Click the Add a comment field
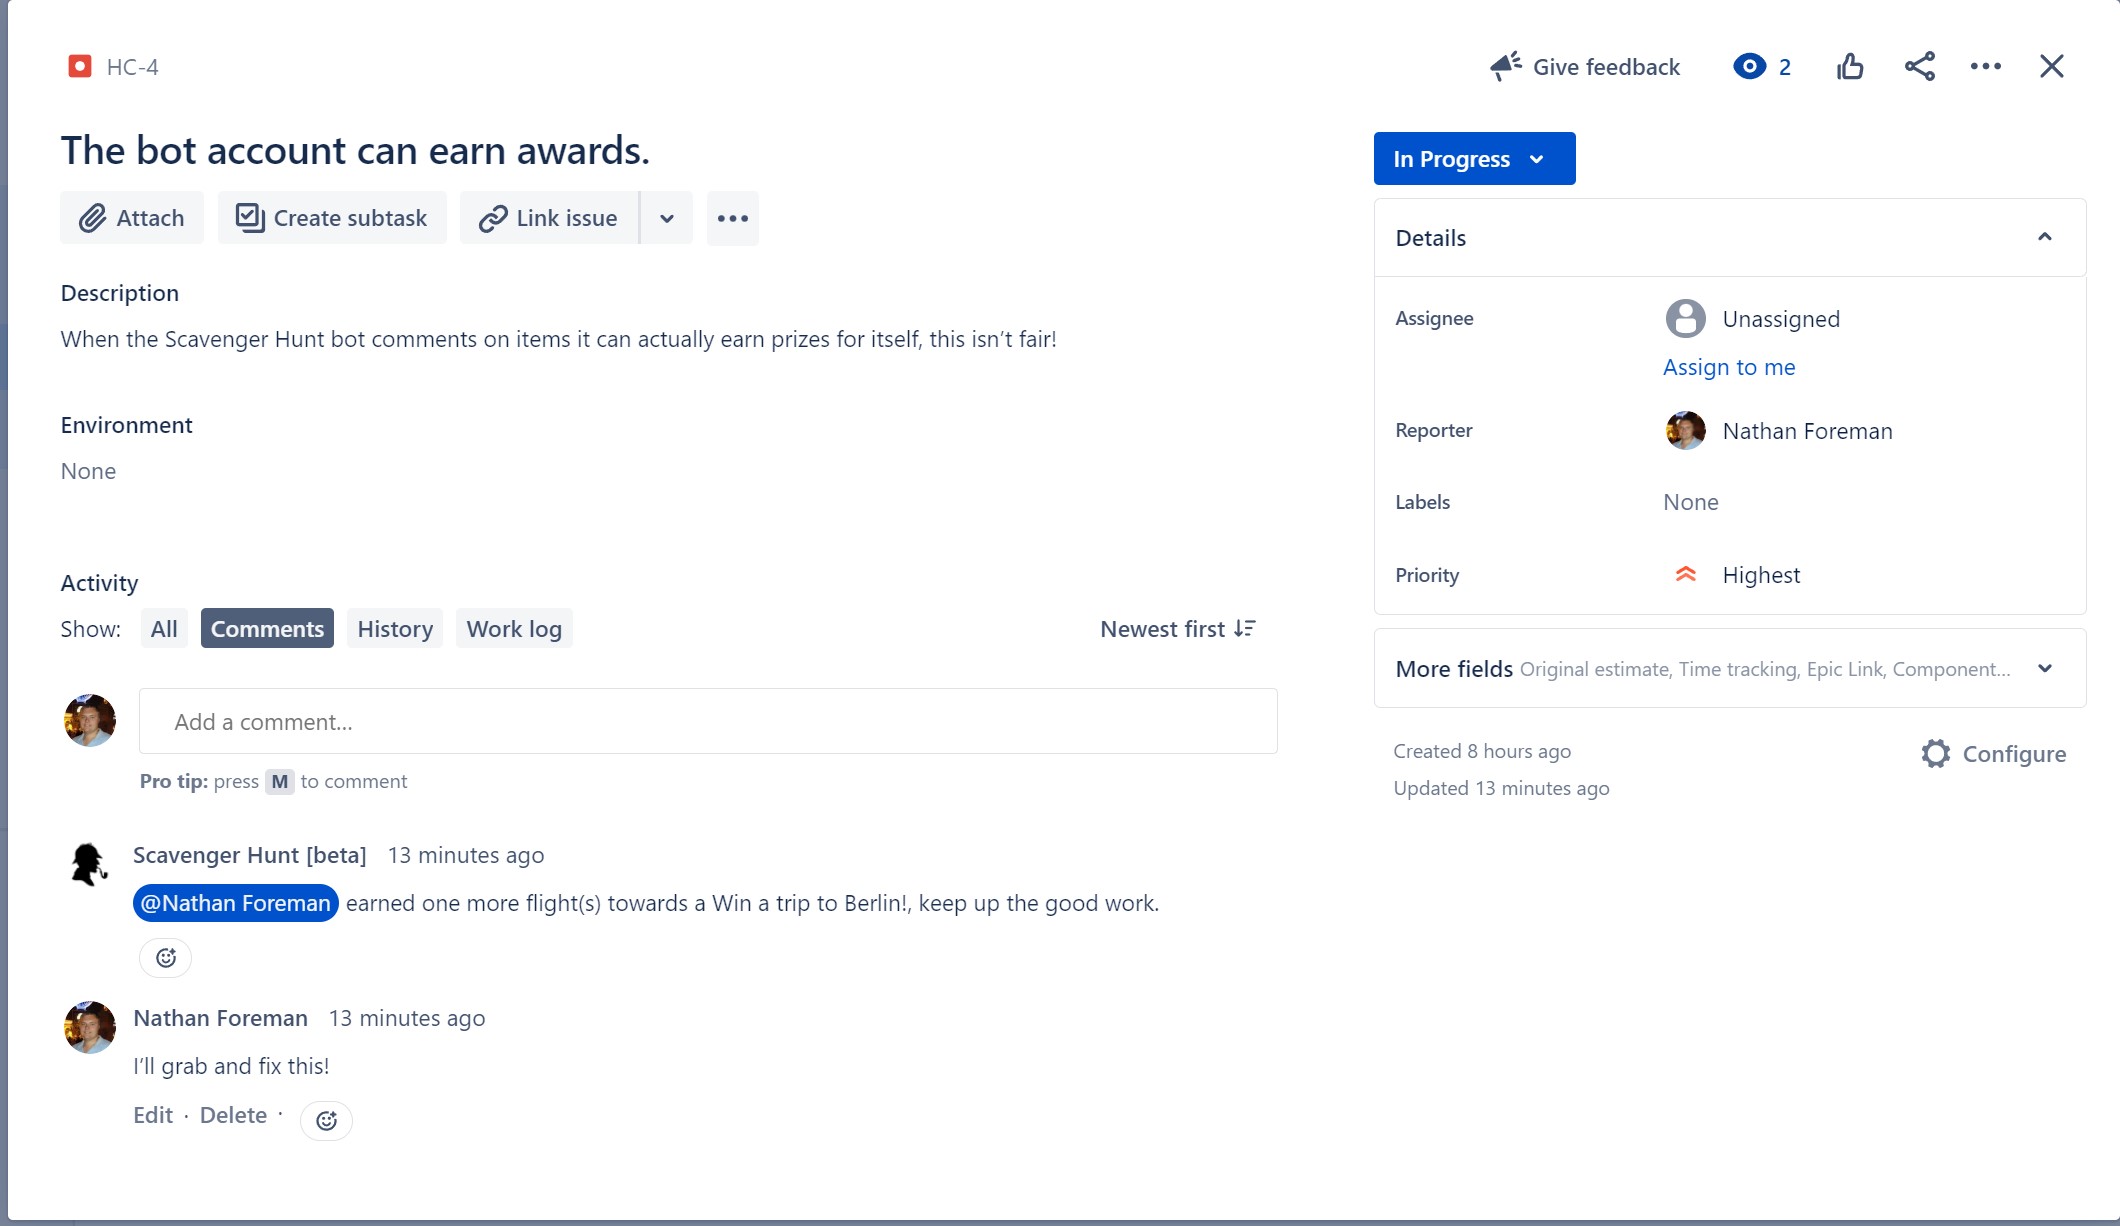 (708, 721)
